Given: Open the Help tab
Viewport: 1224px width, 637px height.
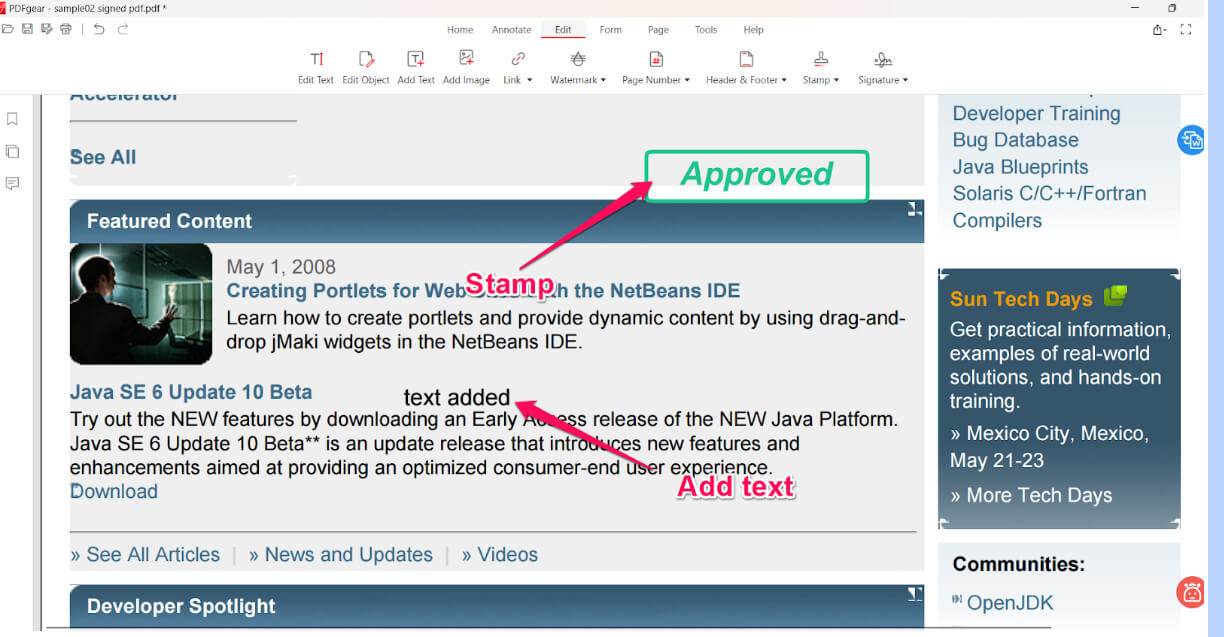Looking at the screenshot, I should pyautogui.click(x=753, y=30).
